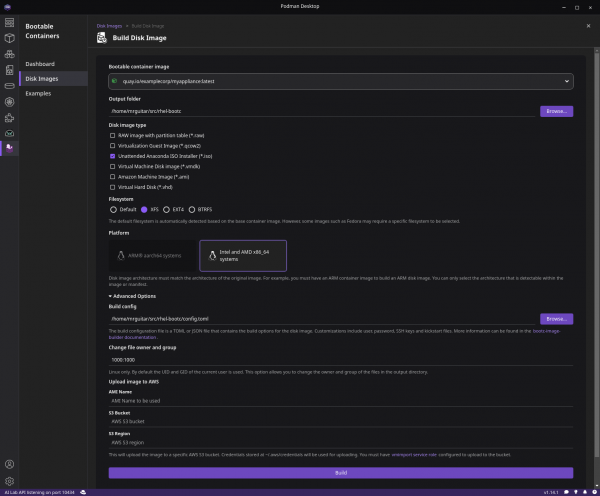The width and height of the screenshot is (600, 496).
Task: Collapse the Advanced Options section
Action: (x=132, y=296)
